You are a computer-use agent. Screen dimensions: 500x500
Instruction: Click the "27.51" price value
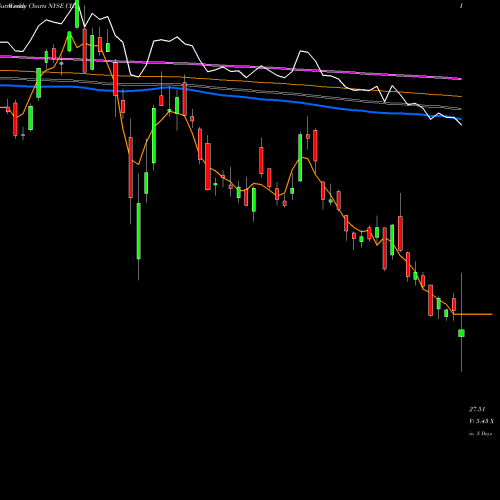pyautogui.click(x=477, y=409)
